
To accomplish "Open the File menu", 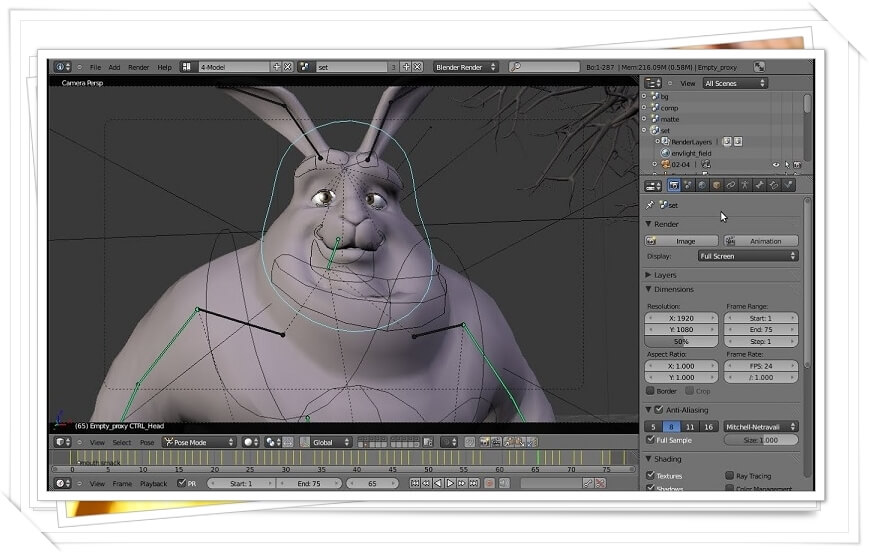I will [95, 67].
